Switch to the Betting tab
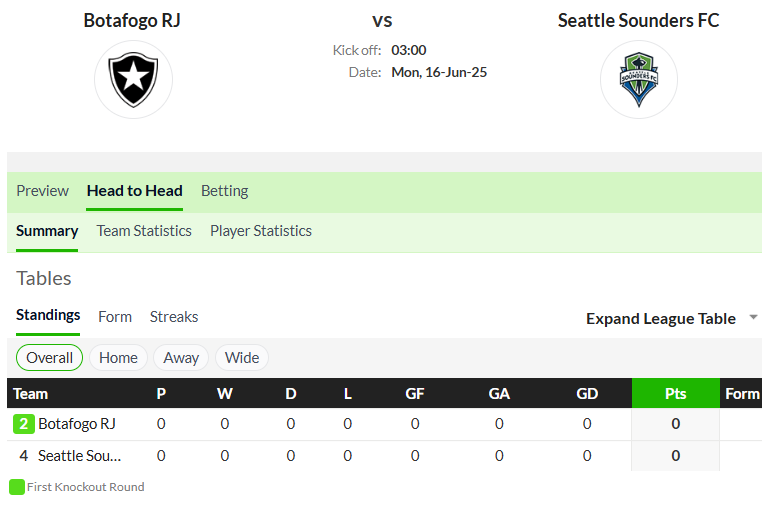The image size is (762, 513). coord(225,191)
